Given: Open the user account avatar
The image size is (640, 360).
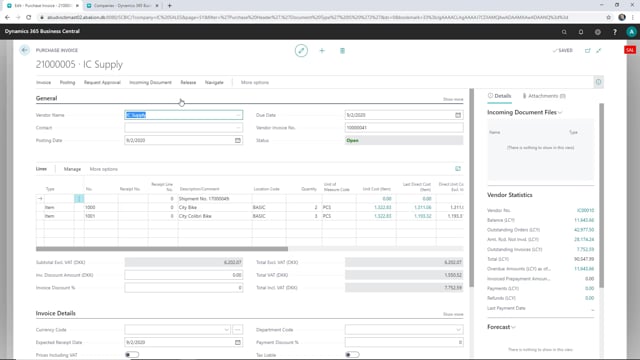Looking at the screenshot, I should pyautogui.click(x=631, y=32).
